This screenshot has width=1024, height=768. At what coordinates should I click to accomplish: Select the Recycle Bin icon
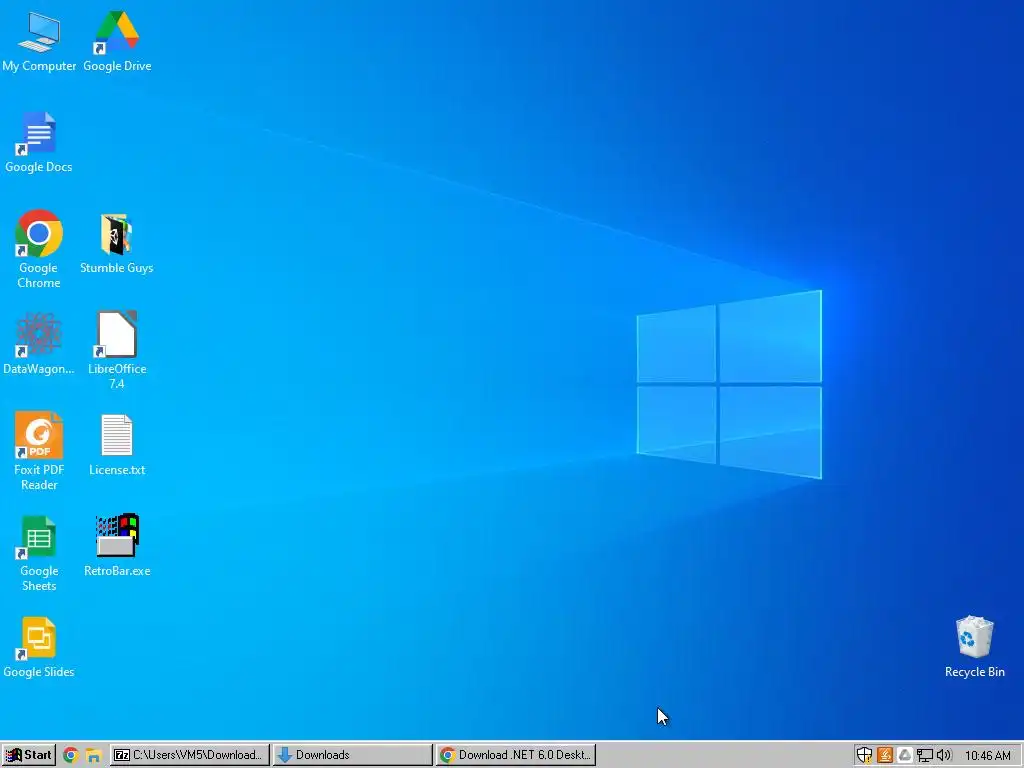coord(974,647)
